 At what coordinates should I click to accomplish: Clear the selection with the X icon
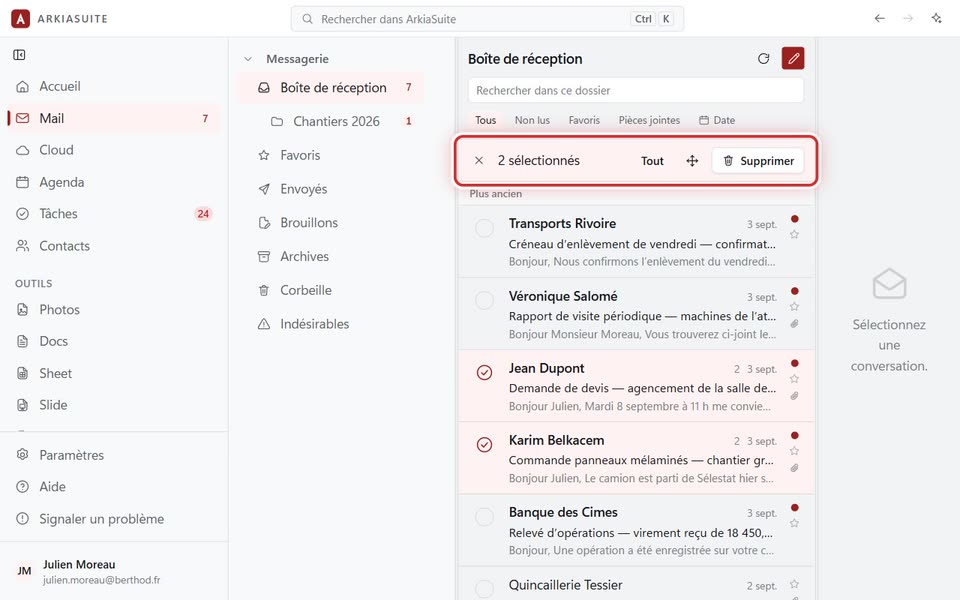pos(479,160)
